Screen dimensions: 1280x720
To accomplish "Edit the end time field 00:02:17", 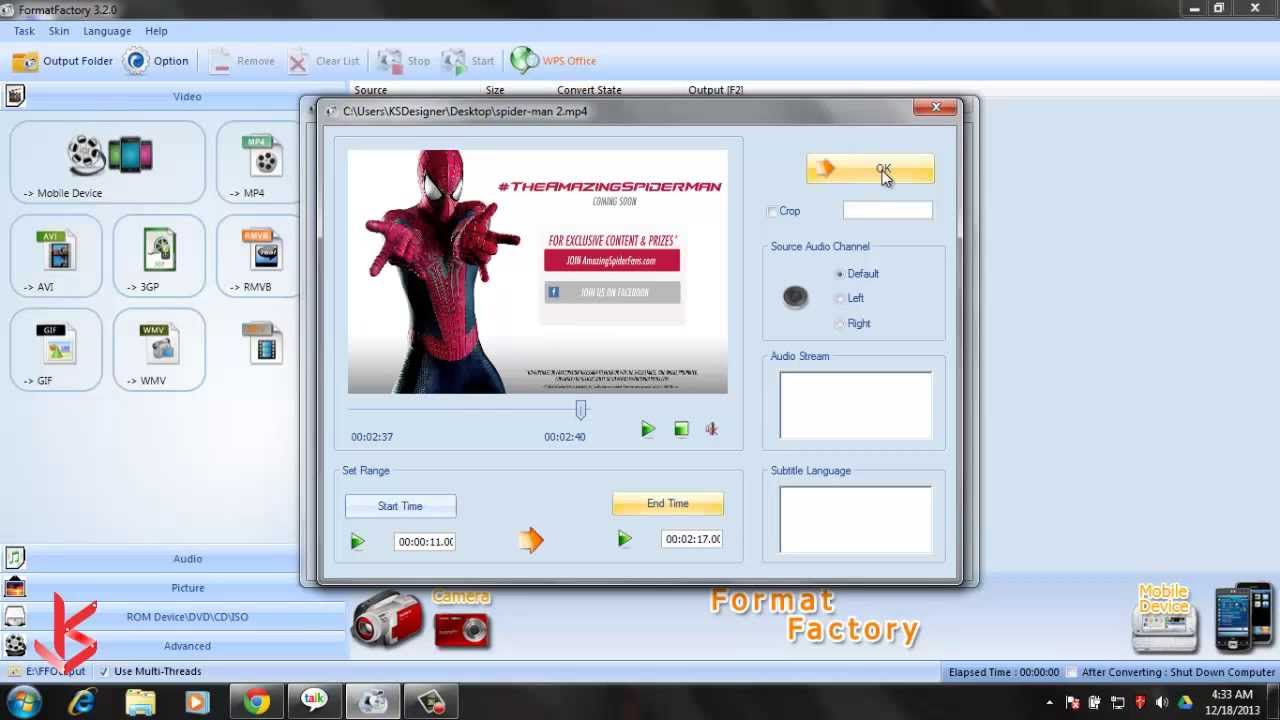I will tap(692, 539).
